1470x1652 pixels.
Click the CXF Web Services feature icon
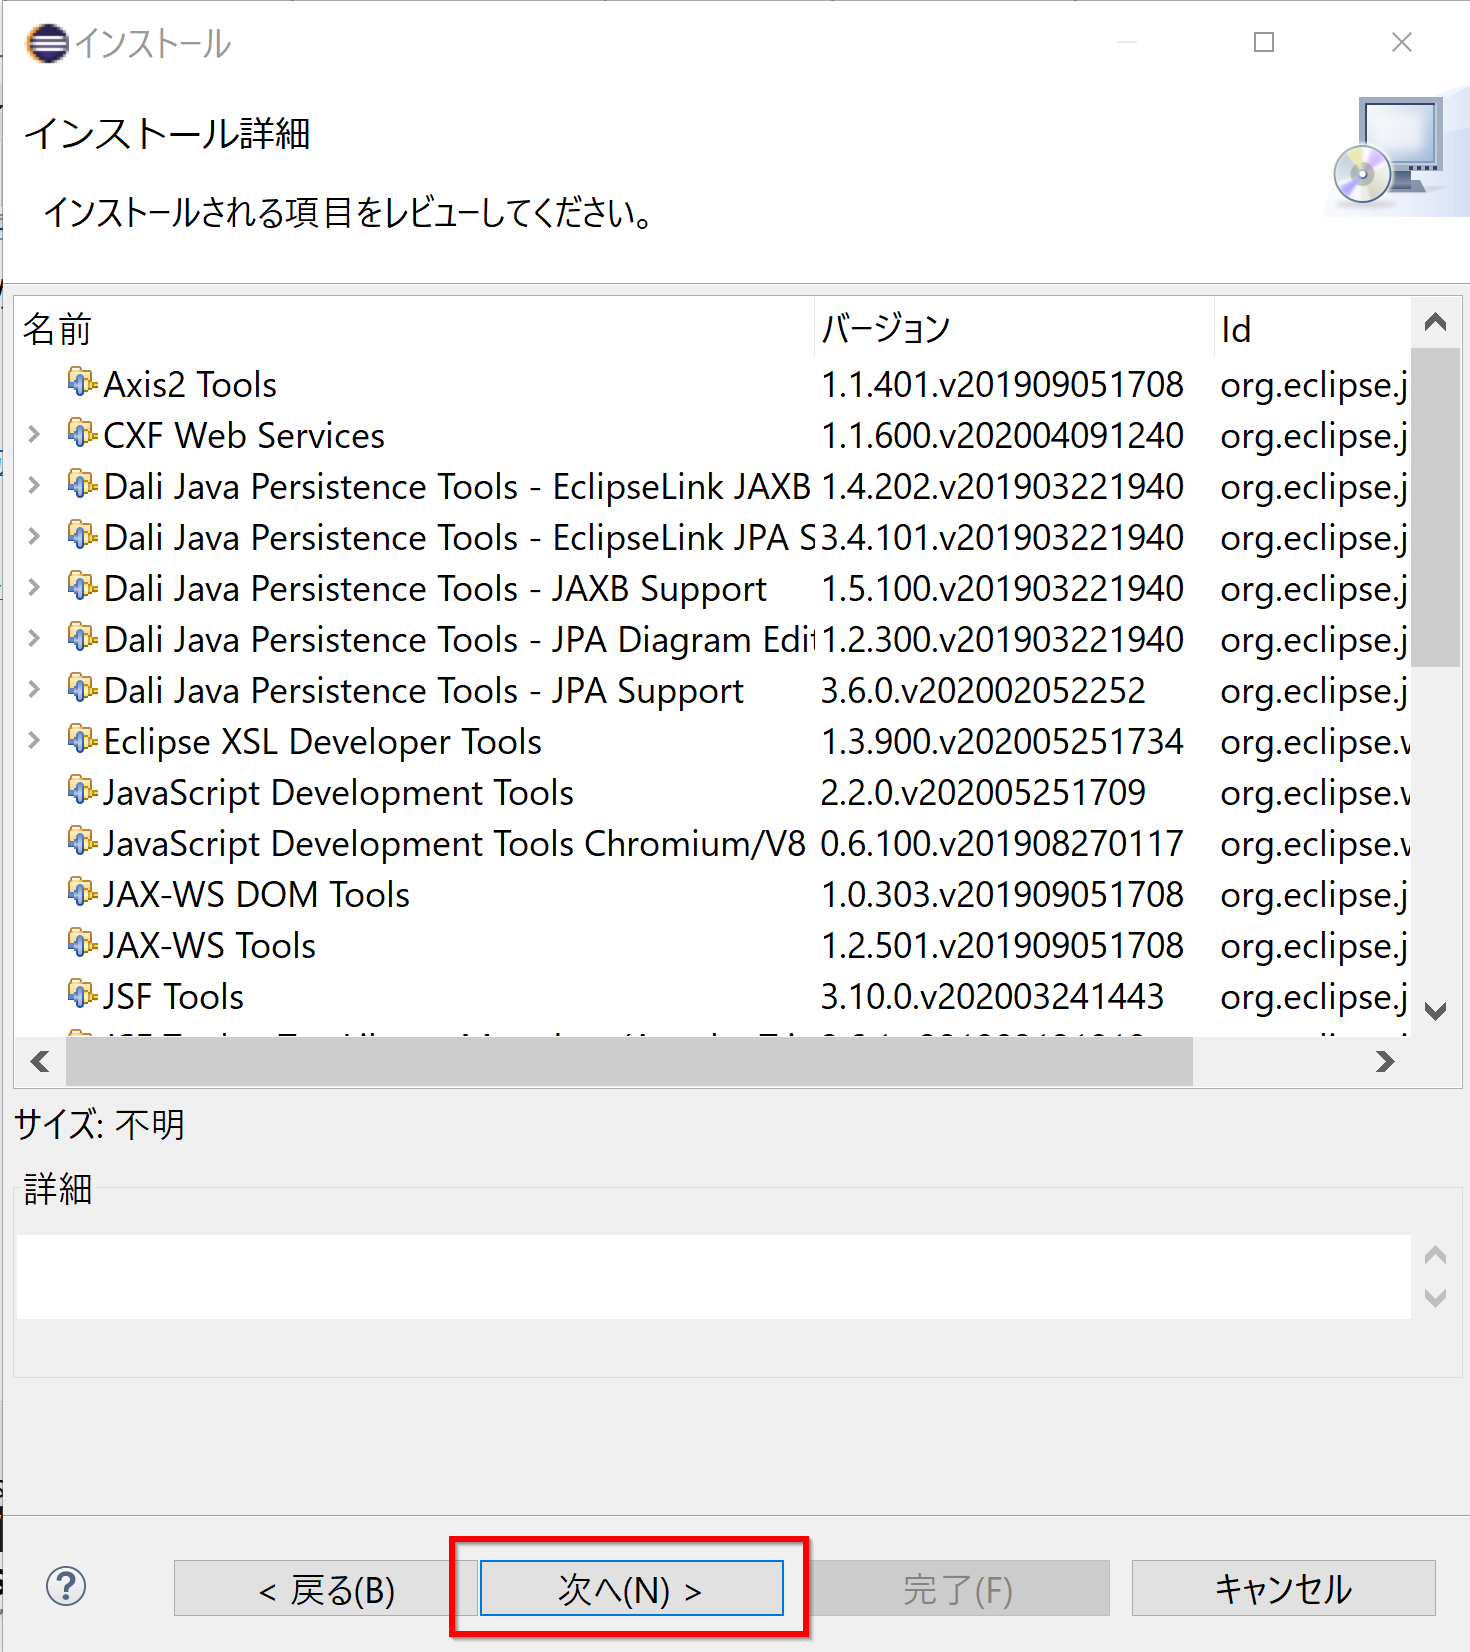[82, 434]
